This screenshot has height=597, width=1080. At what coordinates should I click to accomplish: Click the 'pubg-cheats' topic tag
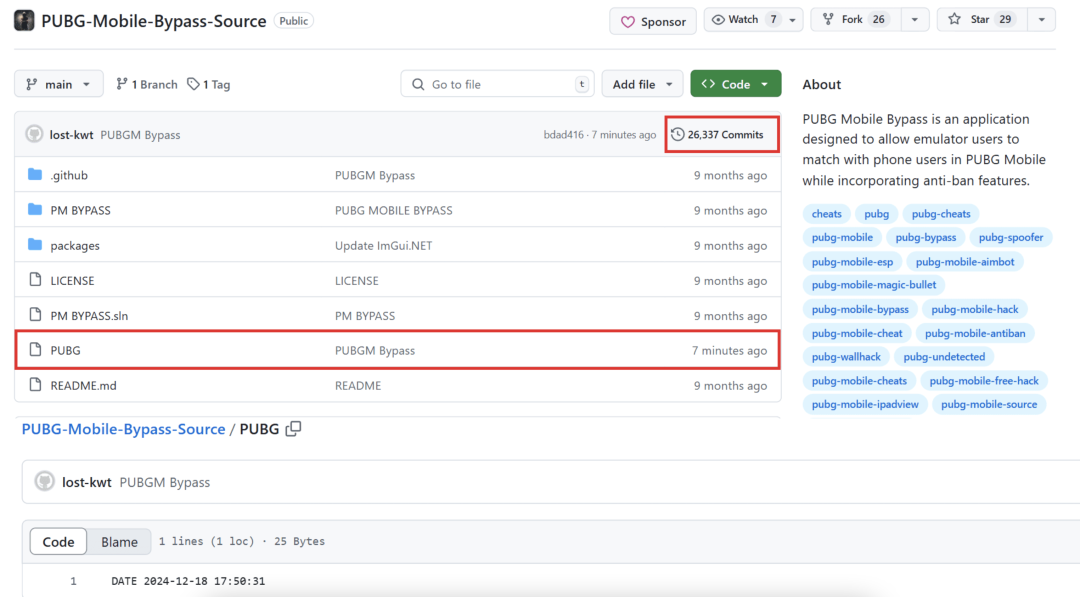tap(941, 214)
